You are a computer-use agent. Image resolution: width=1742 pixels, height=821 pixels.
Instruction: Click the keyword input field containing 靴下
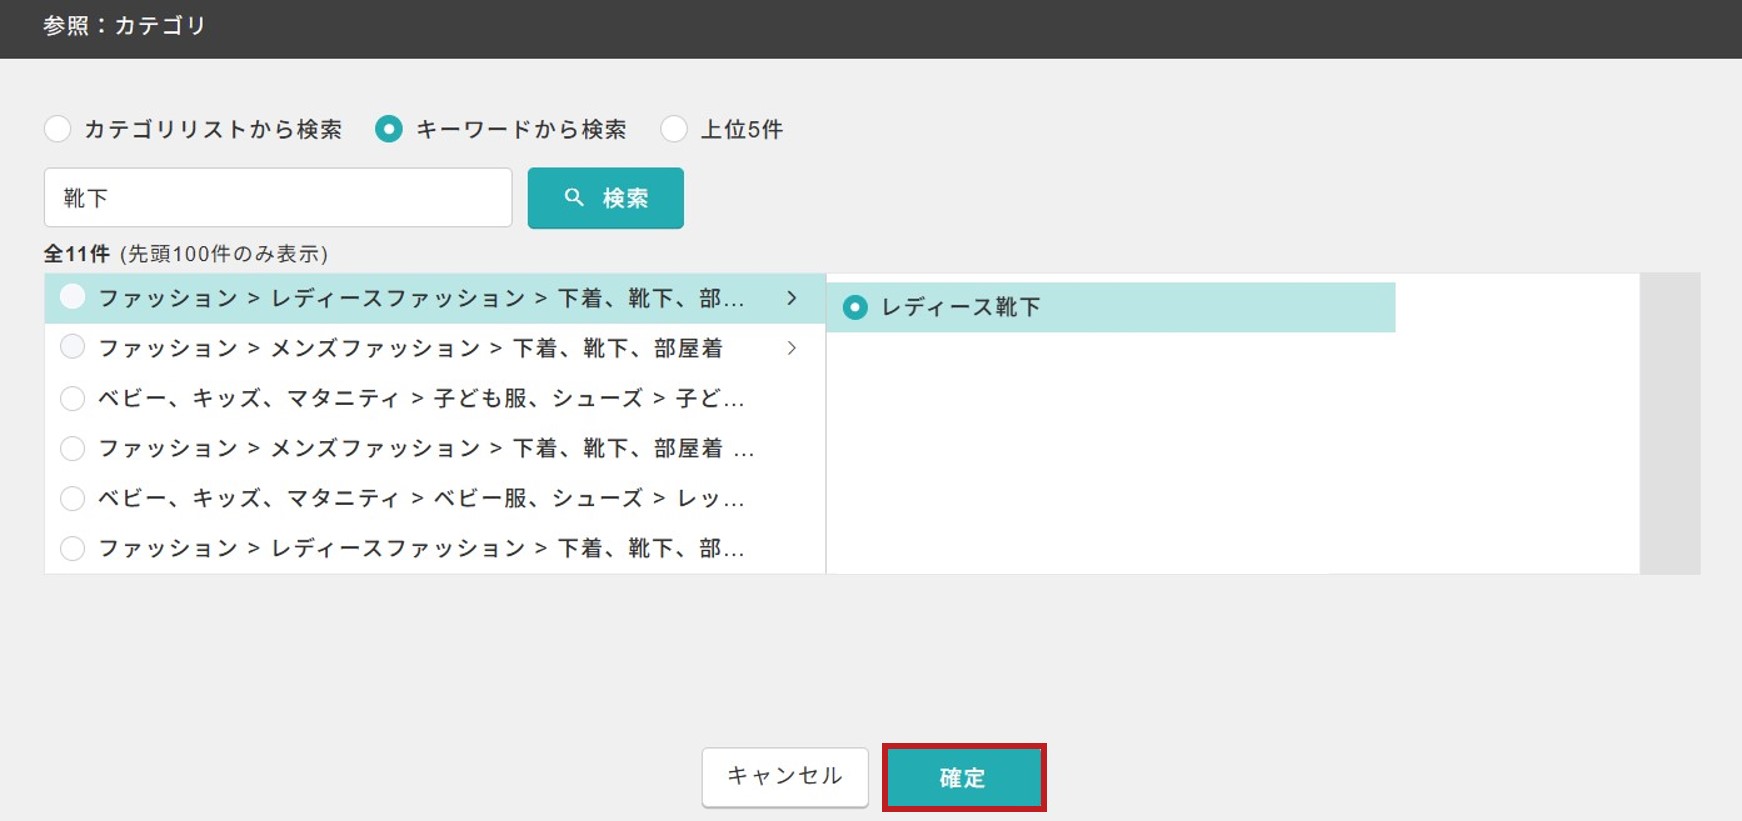pyautogui.click(x=278, y=198)
